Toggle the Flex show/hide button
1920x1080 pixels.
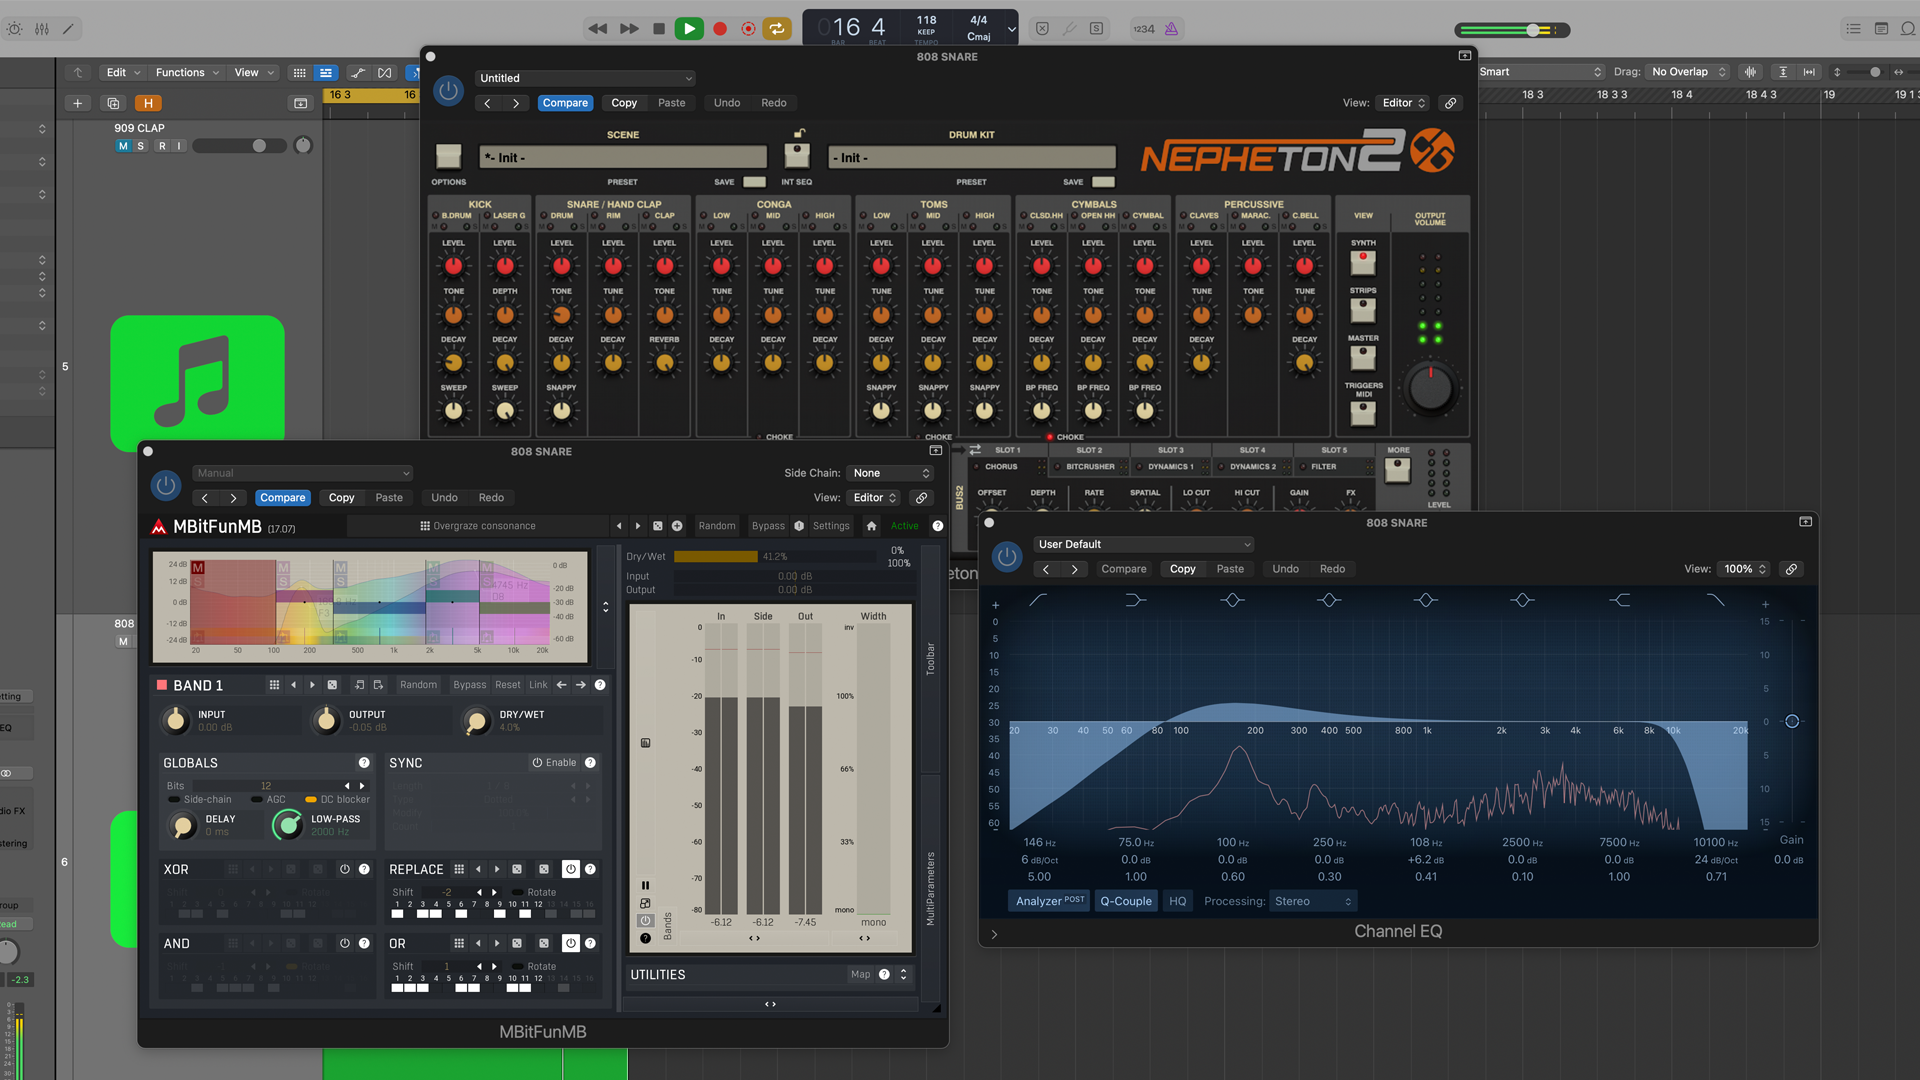point(385,73)
